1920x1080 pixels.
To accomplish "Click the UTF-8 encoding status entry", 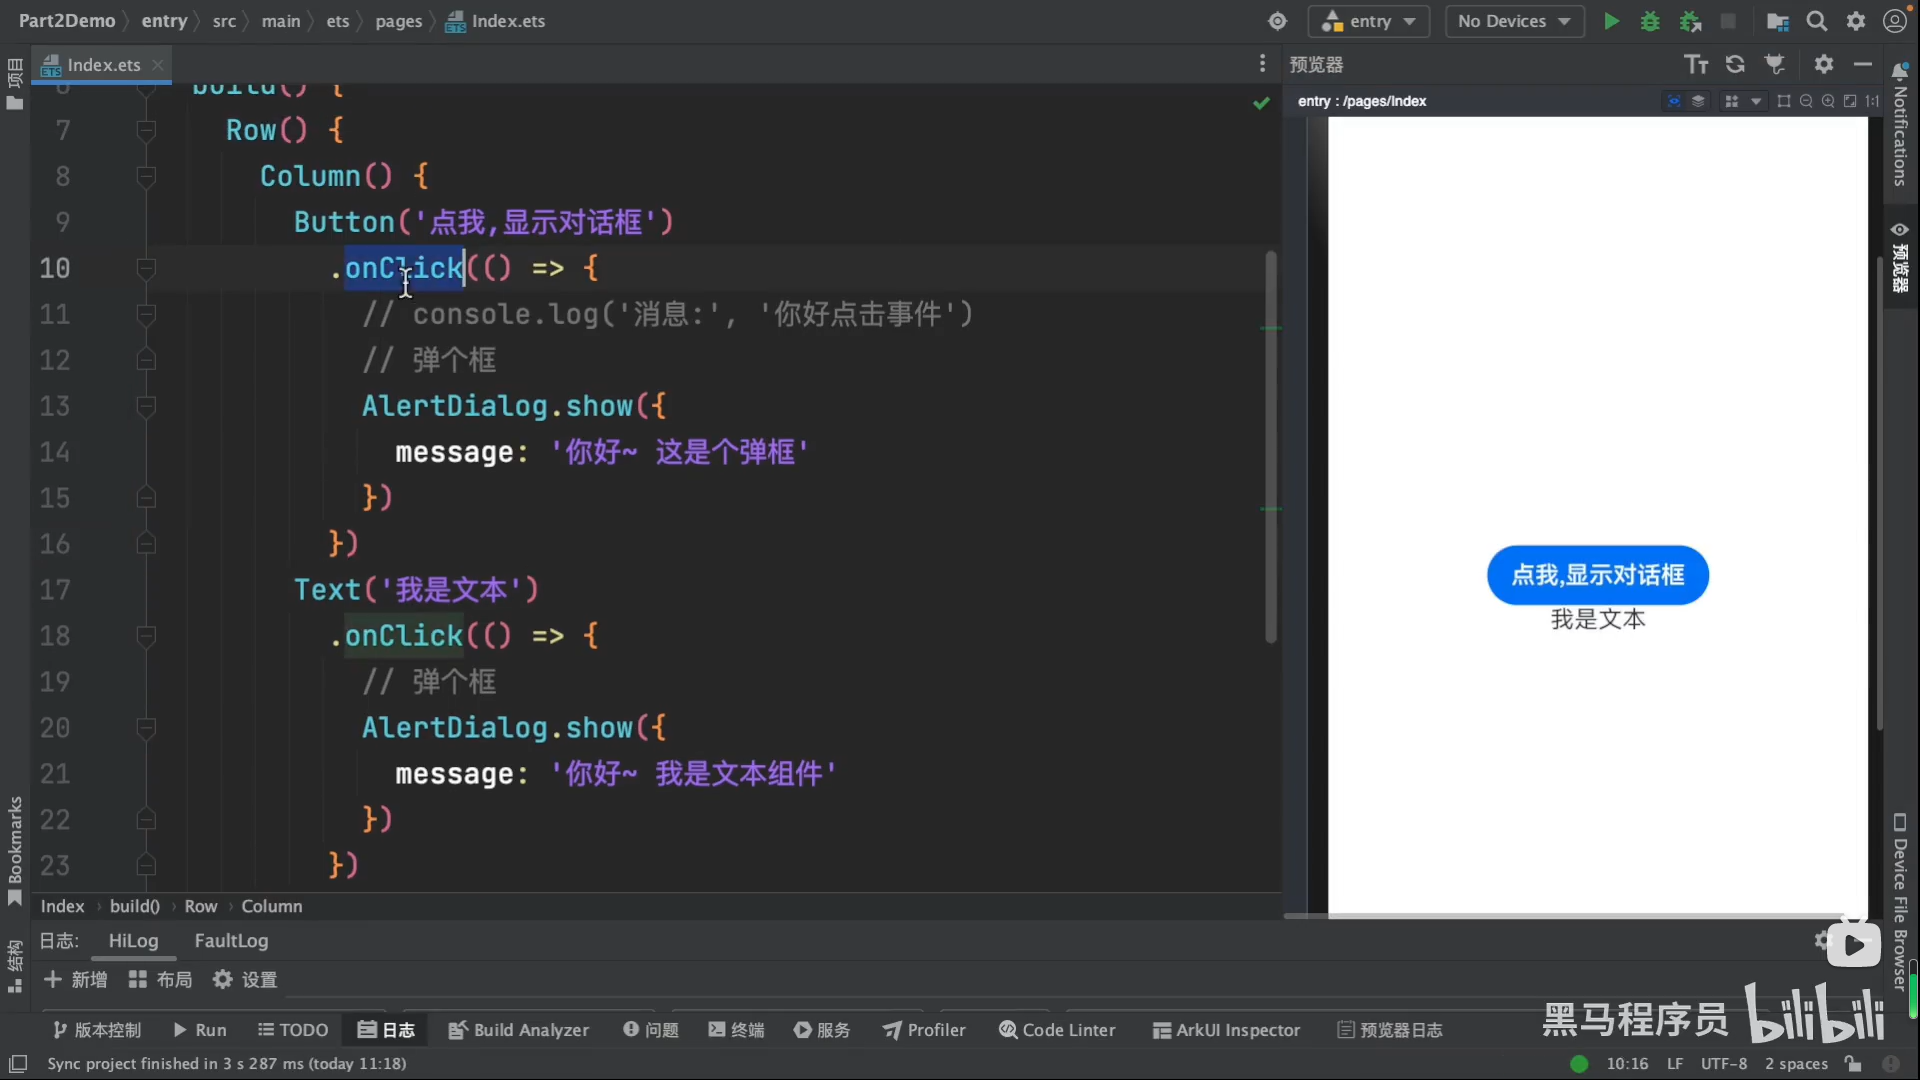I will point(1724,1064).
